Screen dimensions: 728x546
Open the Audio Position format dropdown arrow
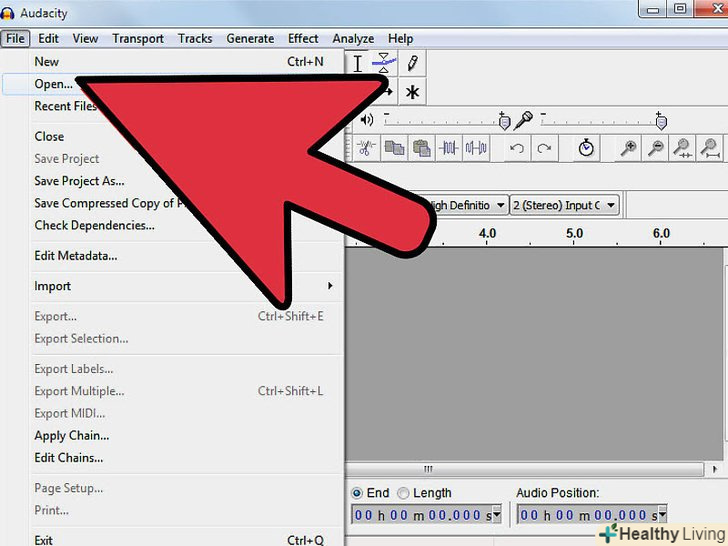[x=662, y=514]
